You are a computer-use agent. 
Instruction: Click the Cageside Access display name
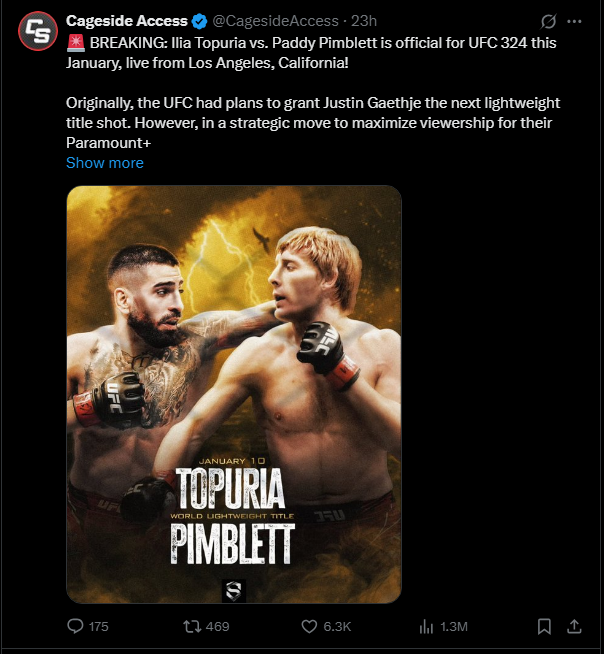tap(126, 21)
